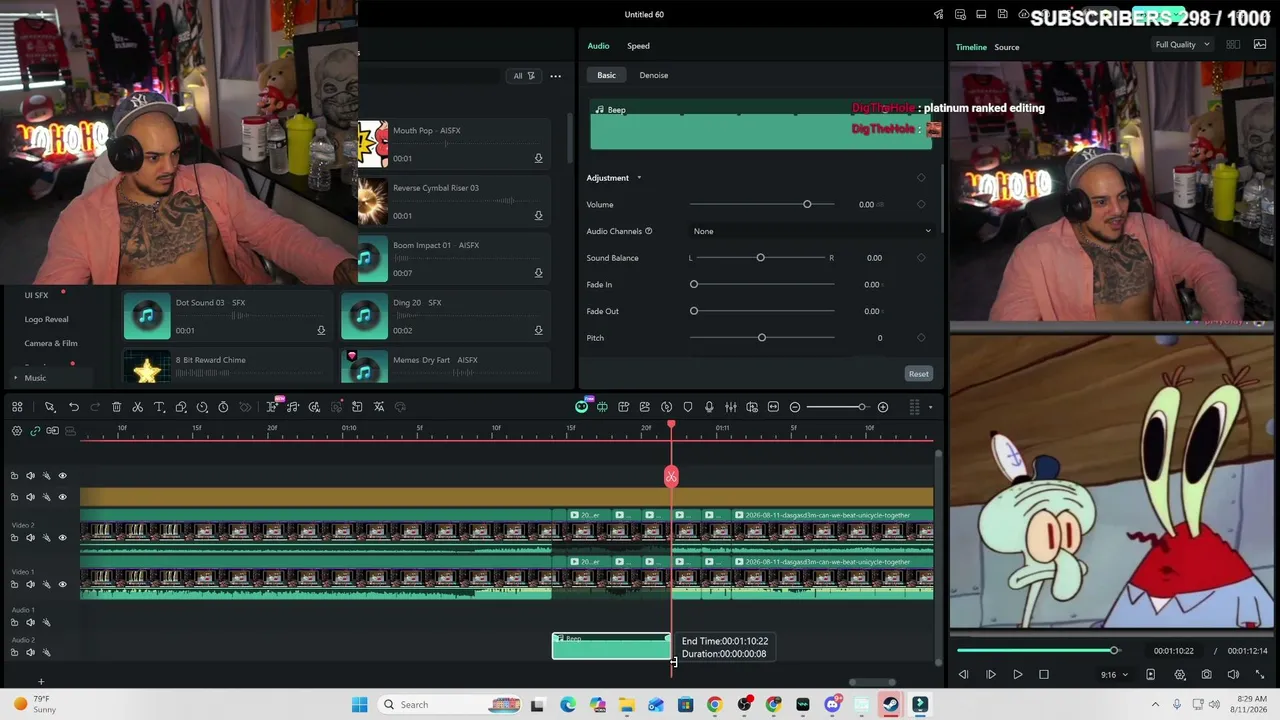Viewport: 1280px width, 720px height.
Task: Select the Audio properties tab
Action: 598,46
